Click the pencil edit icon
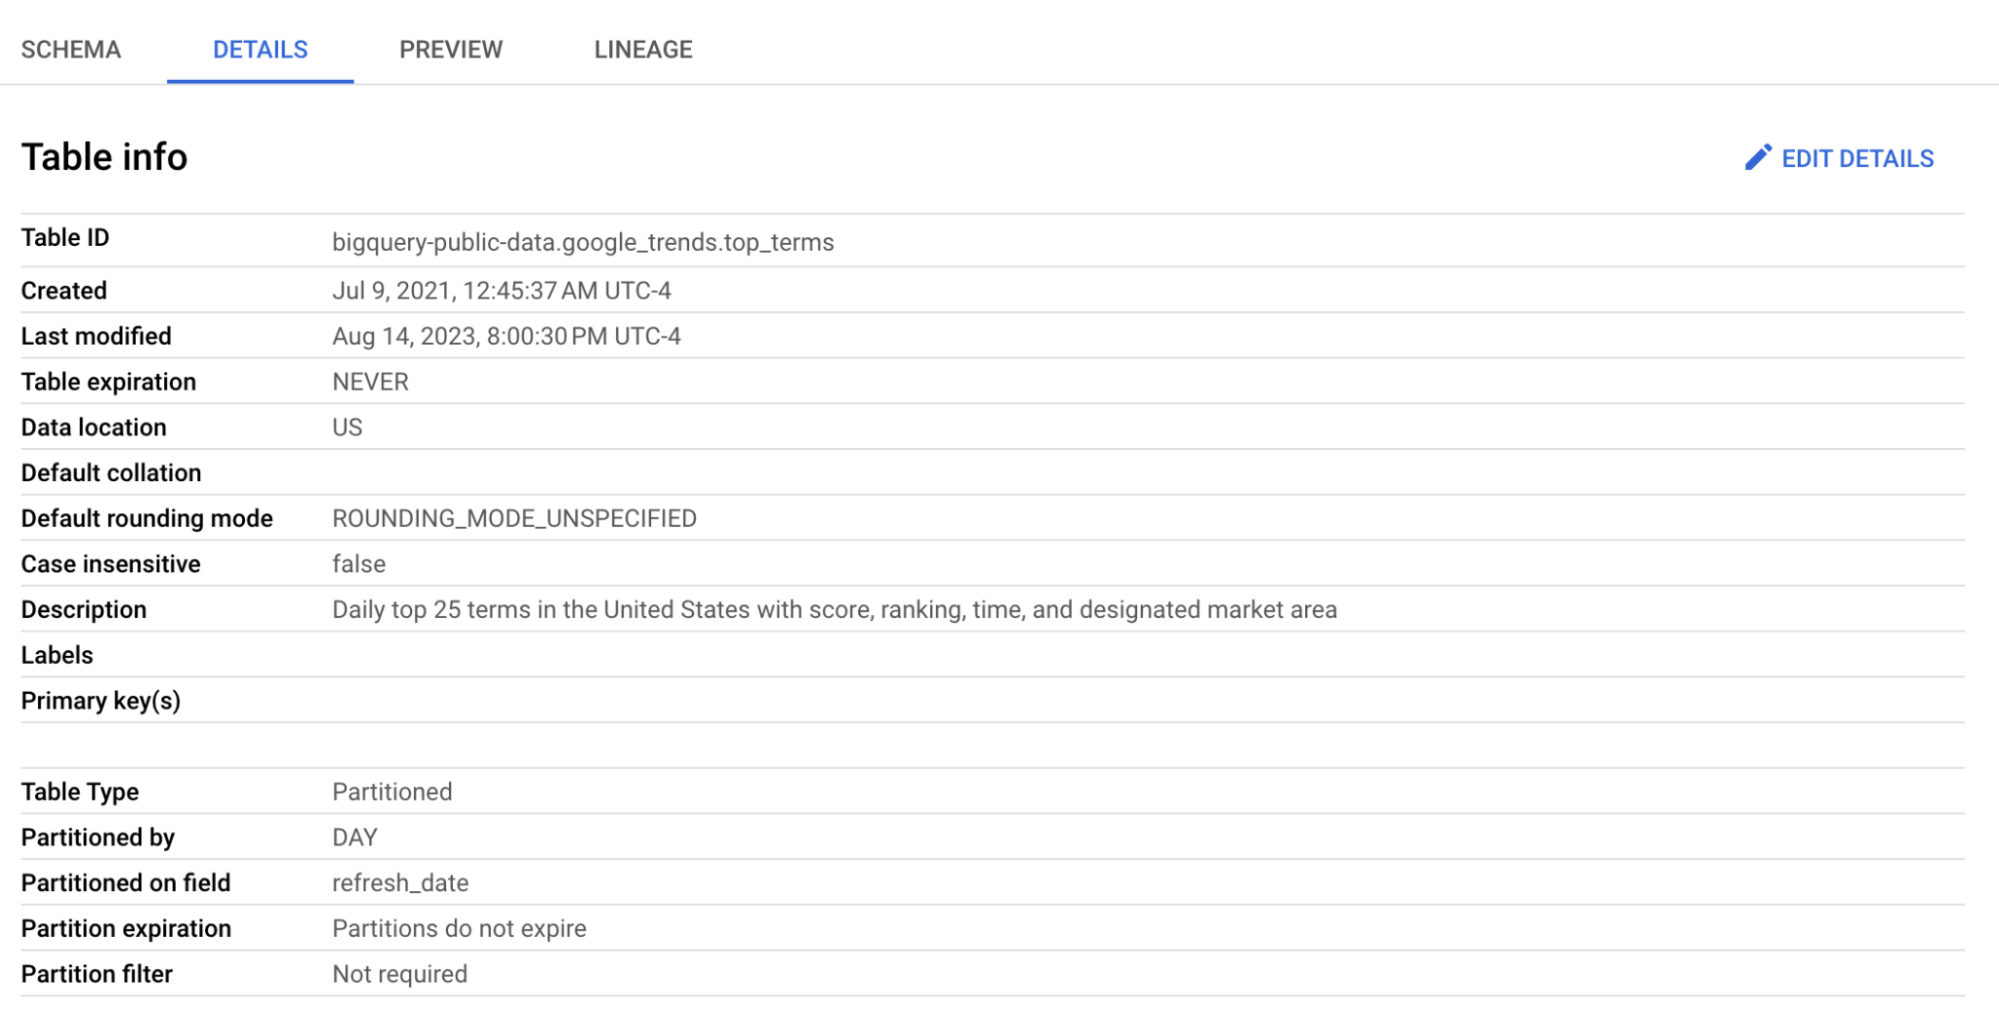Screen dimensions: 1999x1017 (1757, 158)
